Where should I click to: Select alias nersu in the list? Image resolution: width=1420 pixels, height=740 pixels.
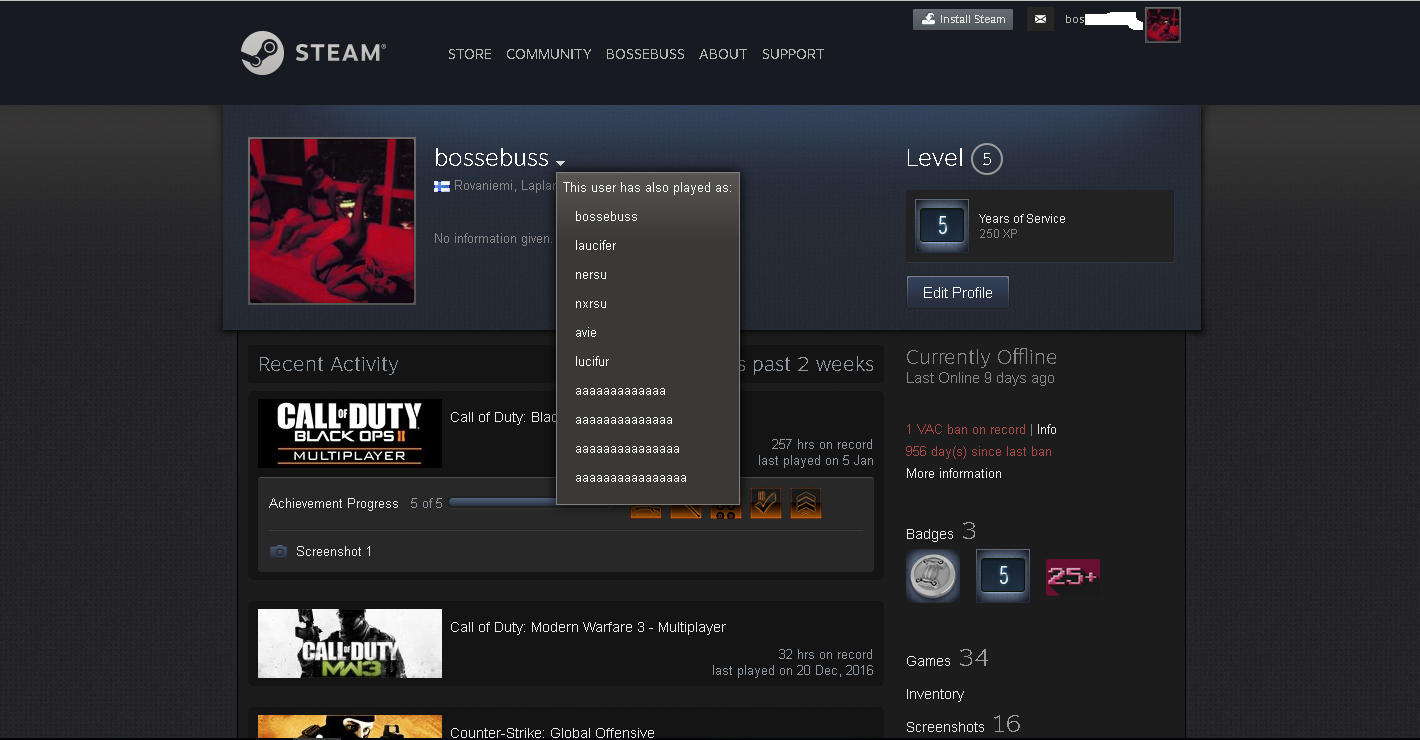pyautogui.click(x=591, y=275)
